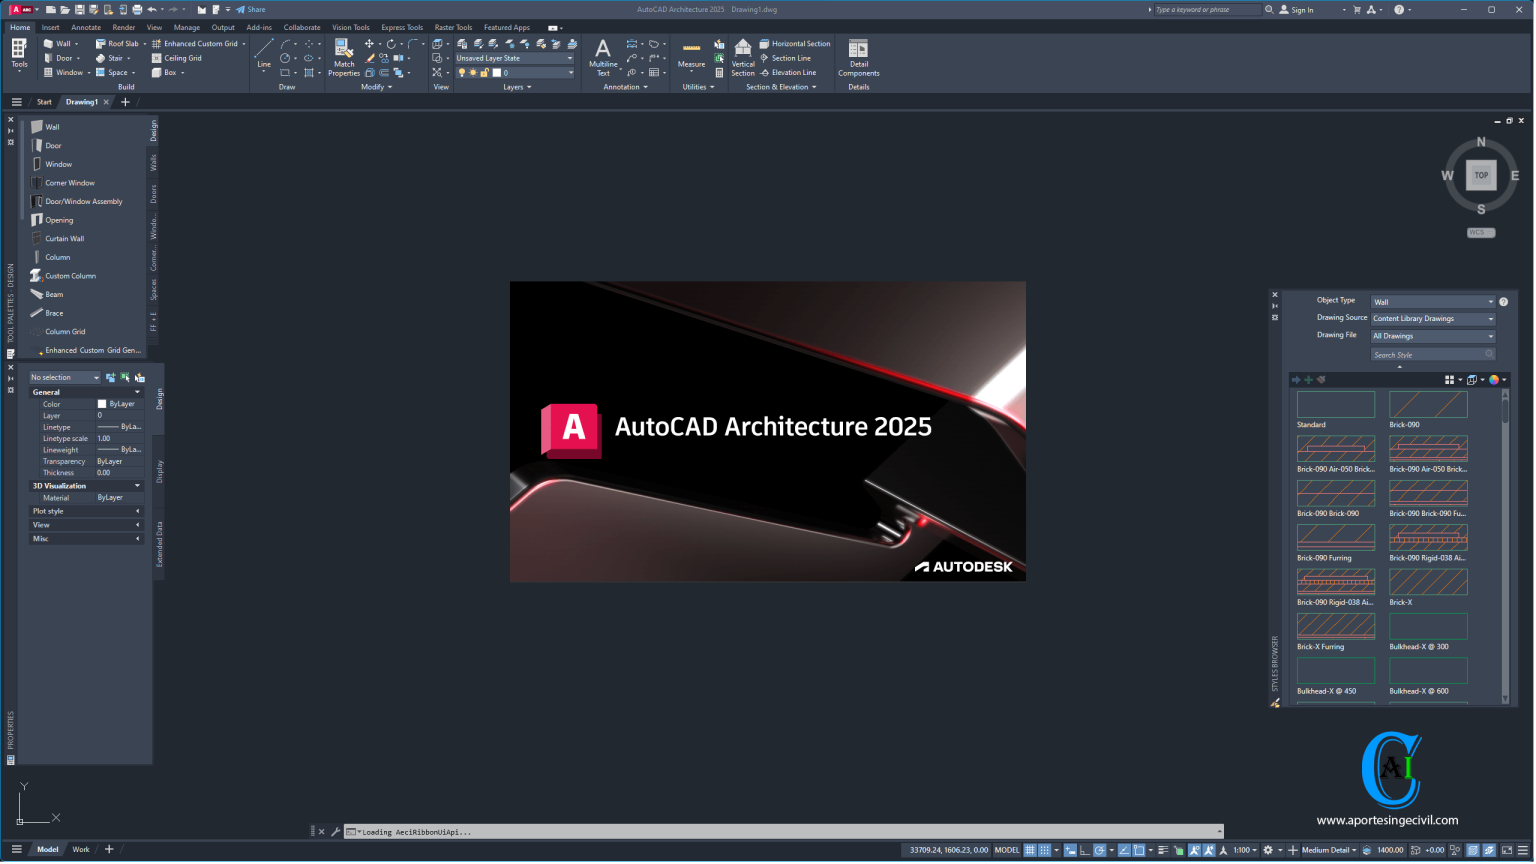Click the Match Properties tool
Image resolution: width=1536 pixels, height=864 pixels.
coord(343,52)
